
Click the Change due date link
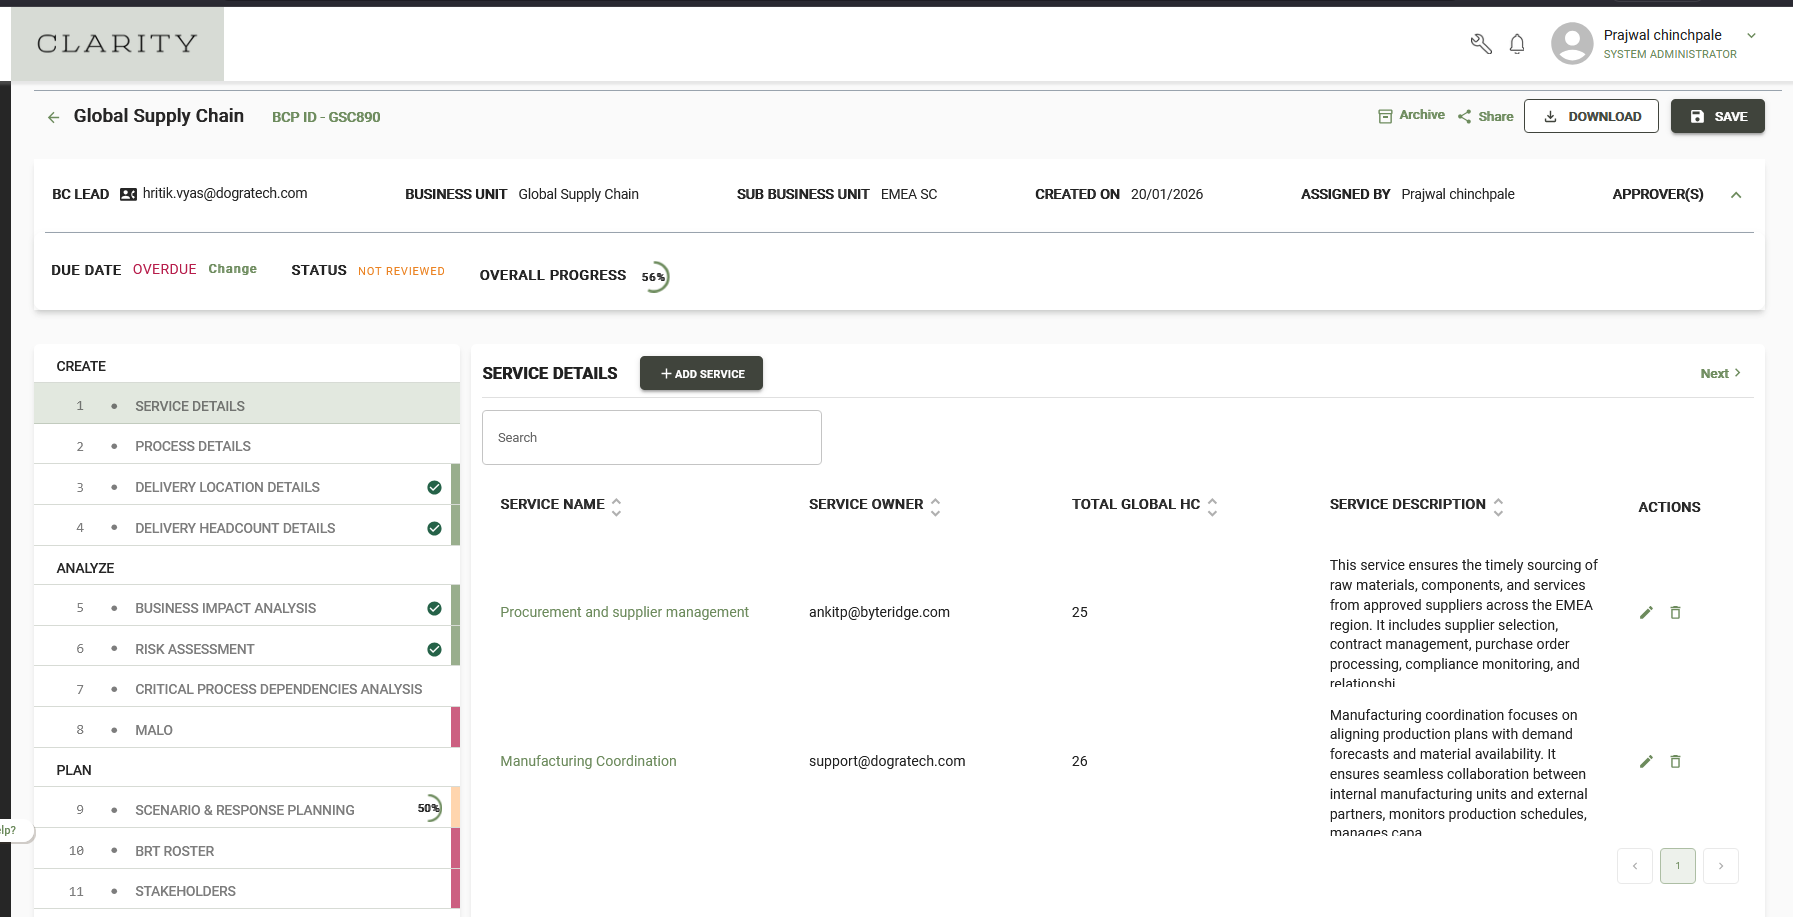click(x=232, y=269)
